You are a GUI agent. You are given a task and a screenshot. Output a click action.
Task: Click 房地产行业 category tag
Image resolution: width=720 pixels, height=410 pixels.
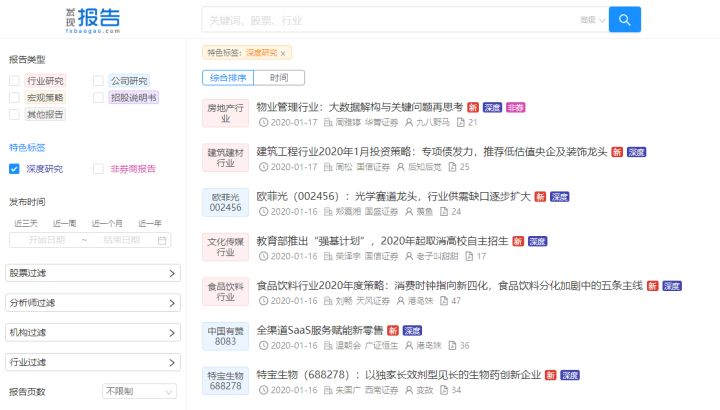pos(225,113)
